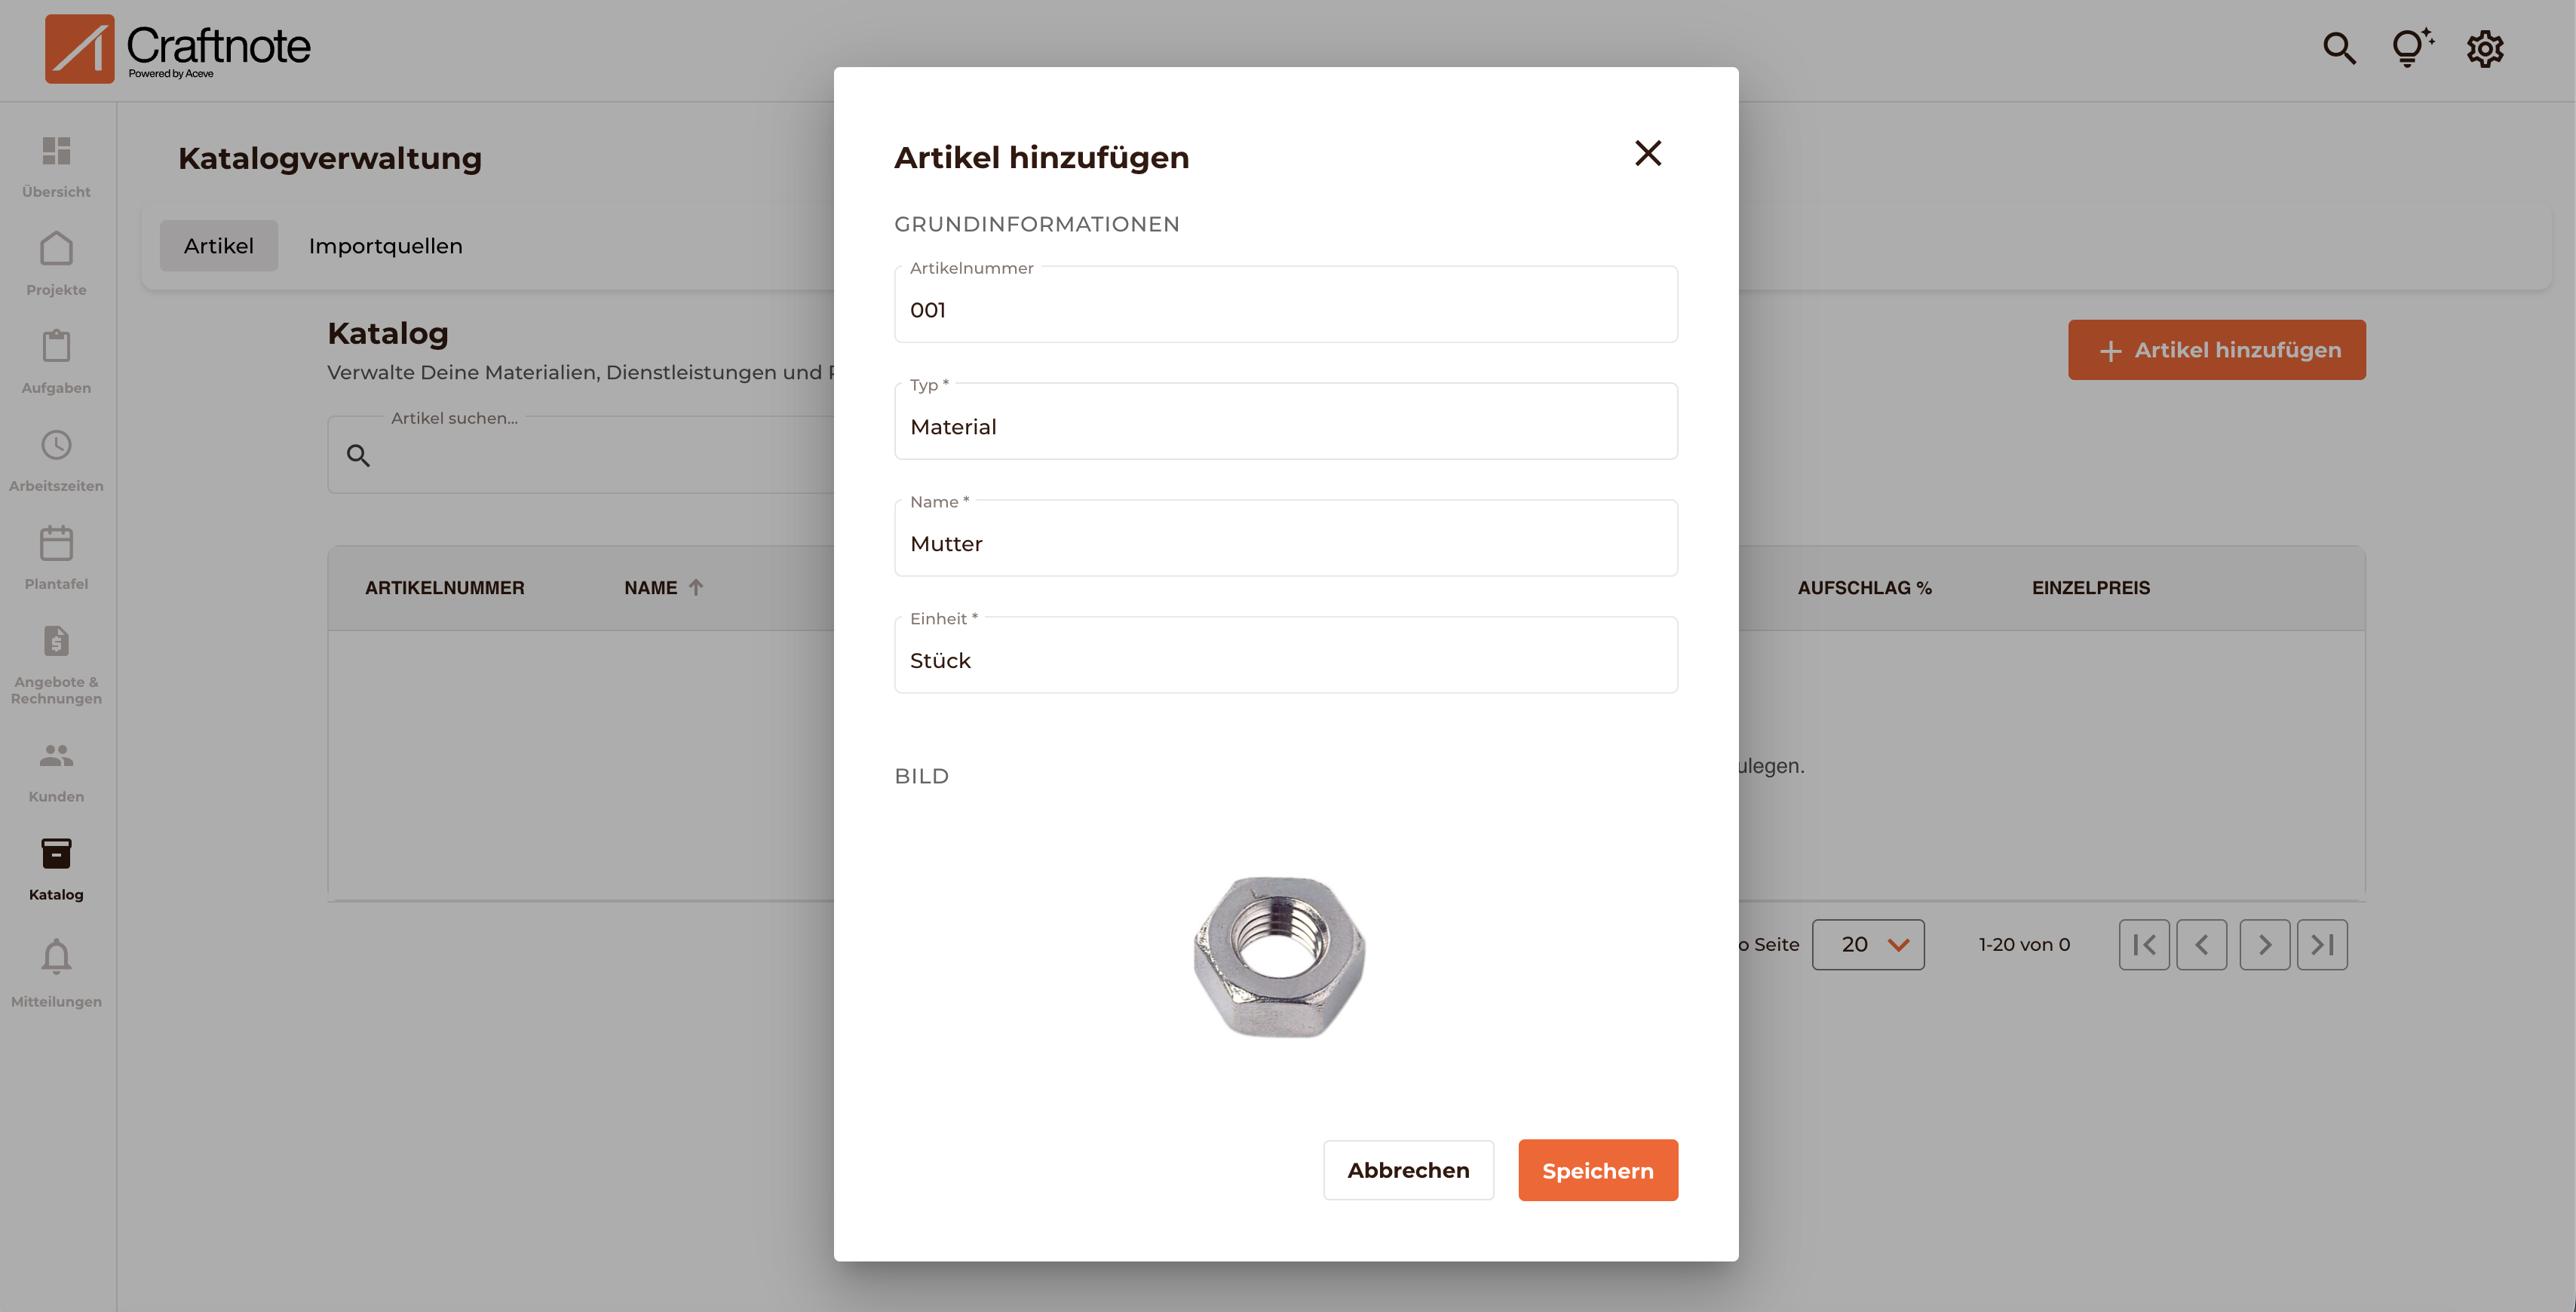Click the Artikelnummer input field
The height and width of the screenshot is (1312, 2576).
tap(1285, 310)
